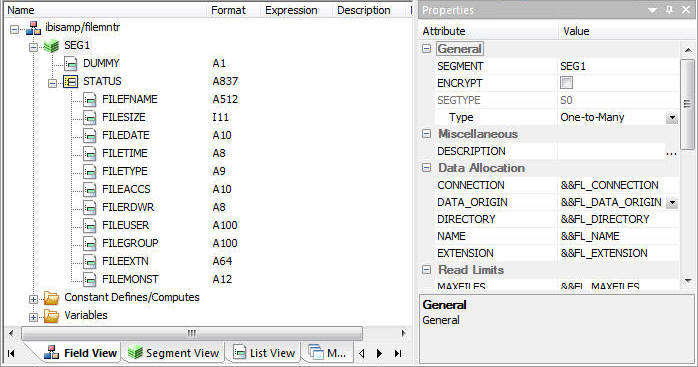Click the ibisamp/filemntr synonym icon
Image resolution: width=698 pixels, height=367 pixels.
[33, 28]
